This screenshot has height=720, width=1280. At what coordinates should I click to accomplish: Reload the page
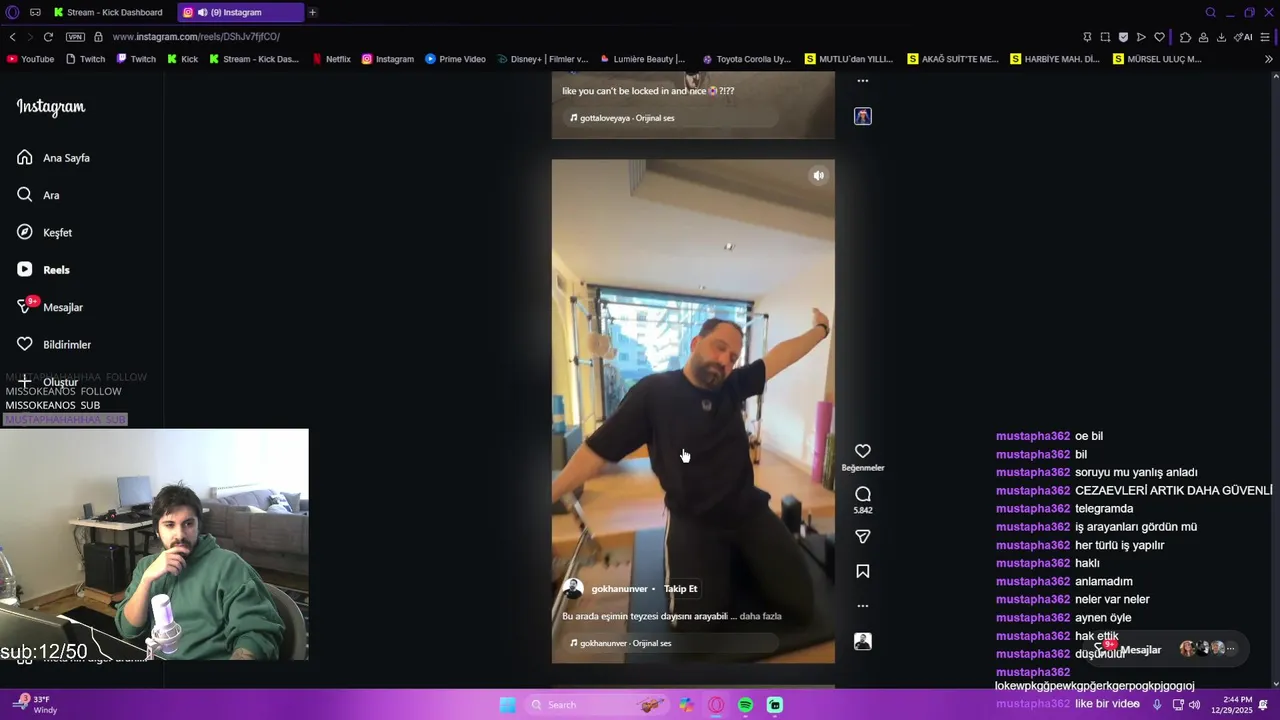(x=47, y=37)
